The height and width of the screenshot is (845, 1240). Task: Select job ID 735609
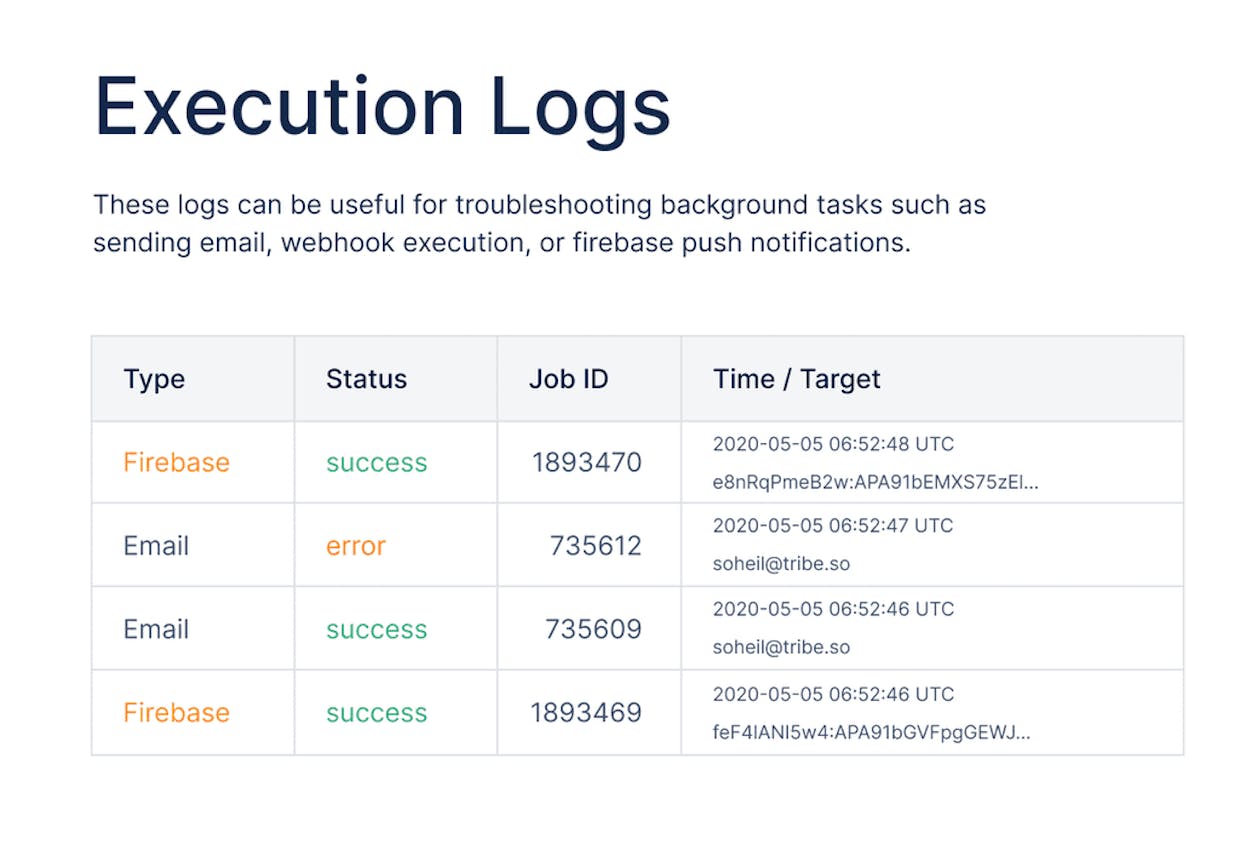pos(593,629)
